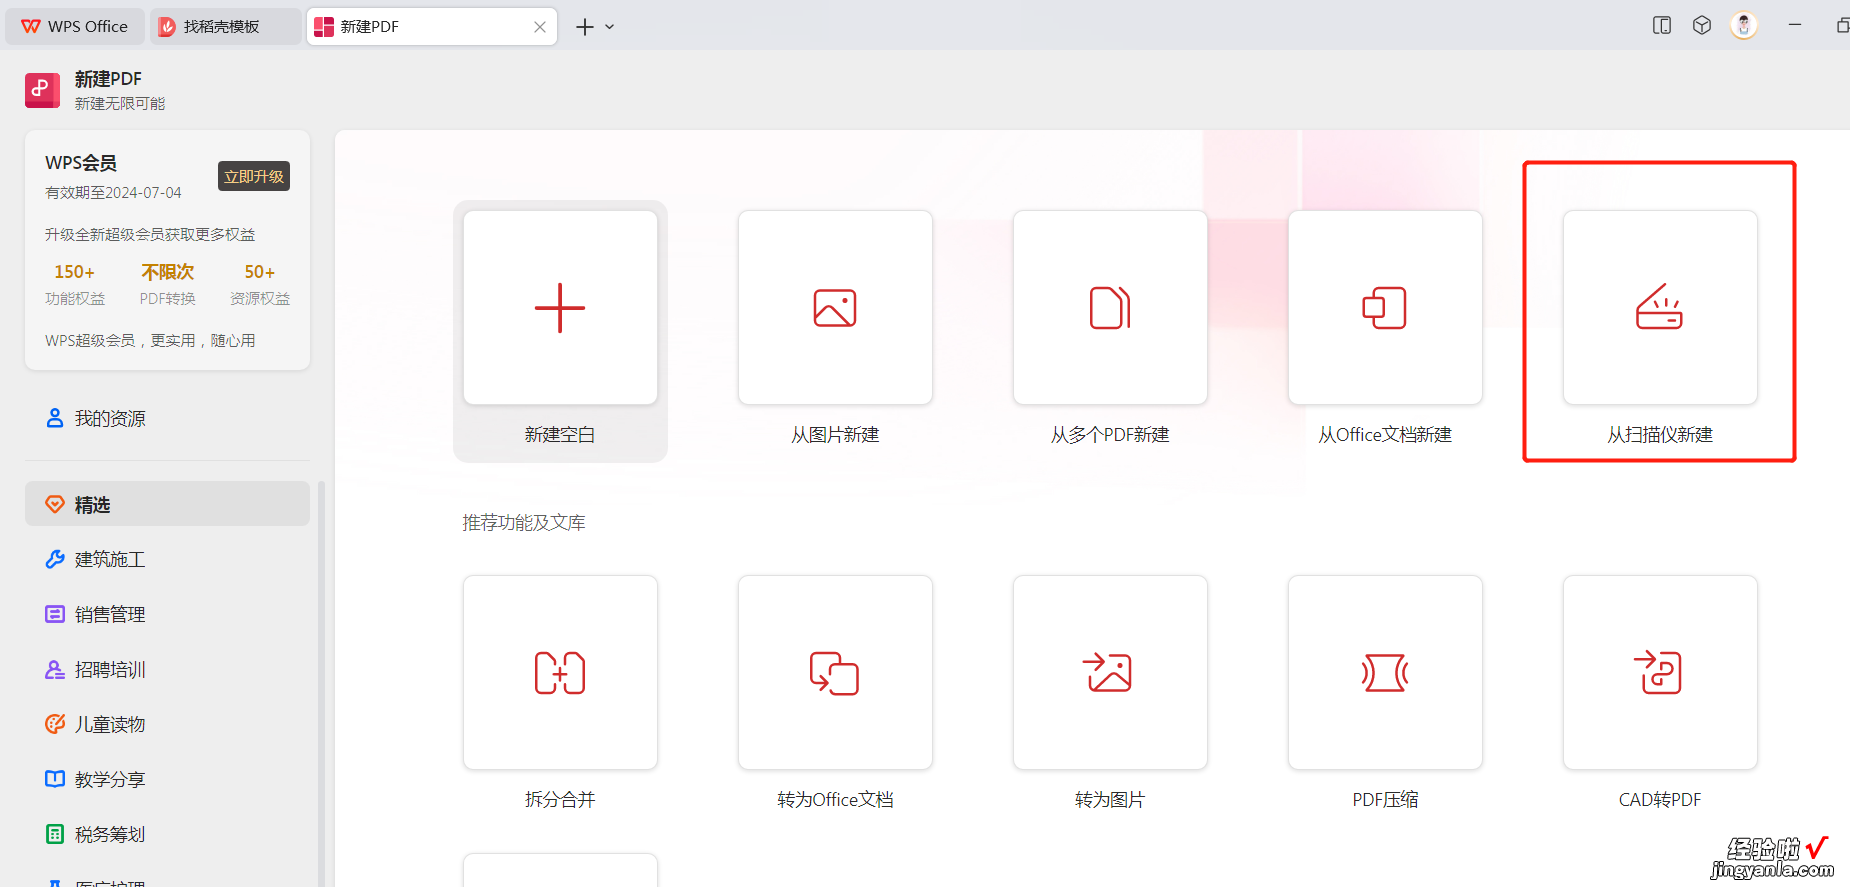The image size is (1850, 887).
Task: Click the person icon beside 我的资源
Action: click(55, 418)
